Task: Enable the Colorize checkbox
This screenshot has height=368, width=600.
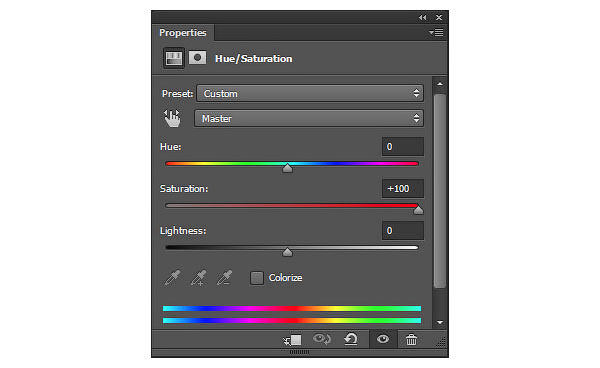Action: [x=257, y=278]
